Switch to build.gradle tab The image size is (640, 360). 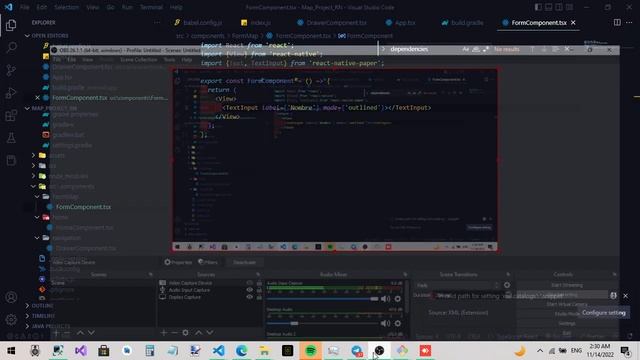[x=462, y=22]
